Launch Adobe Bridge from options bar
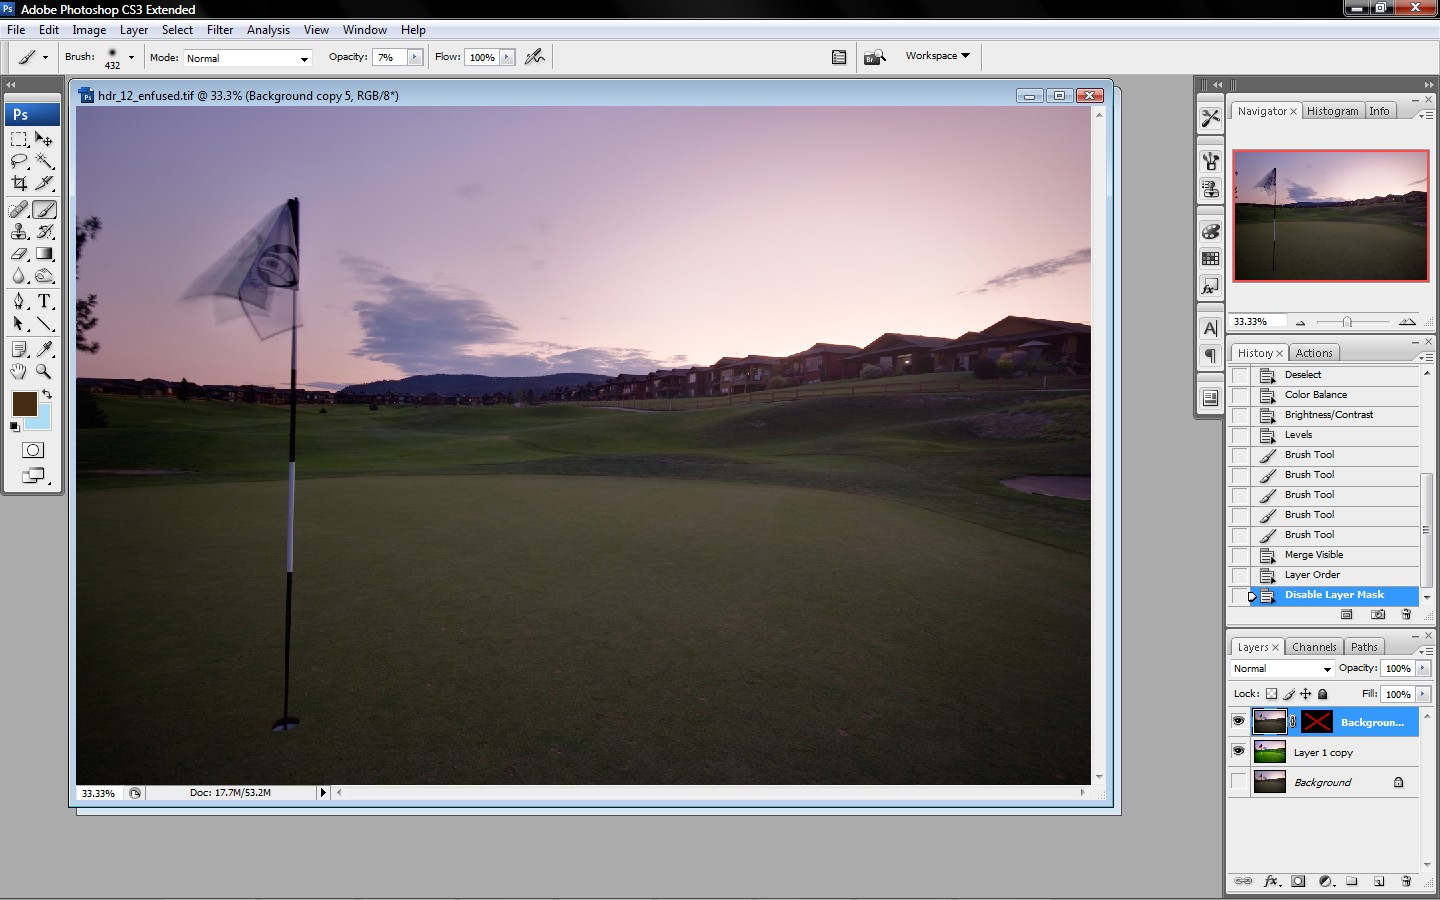This screenshot has height=900, width=1440. click(x=875, y=57)
